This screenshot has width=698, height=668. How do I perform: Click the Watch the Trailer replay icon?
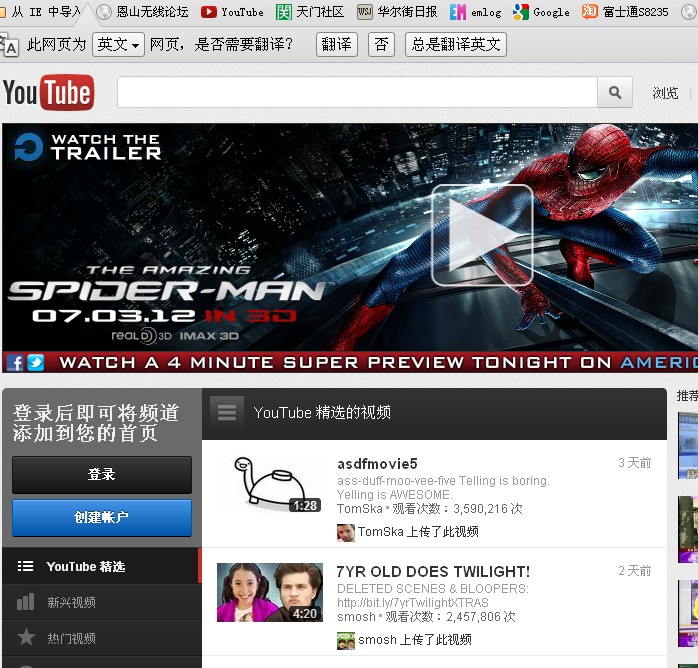tap(28, 146)
